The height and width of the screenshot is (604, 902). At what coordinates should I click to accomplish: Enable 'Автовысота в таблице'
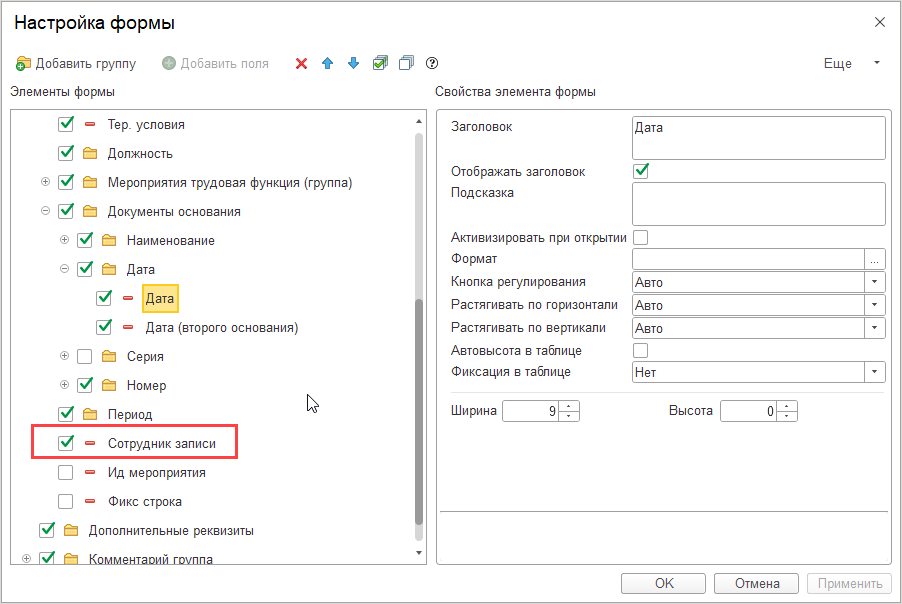point(640,350)
